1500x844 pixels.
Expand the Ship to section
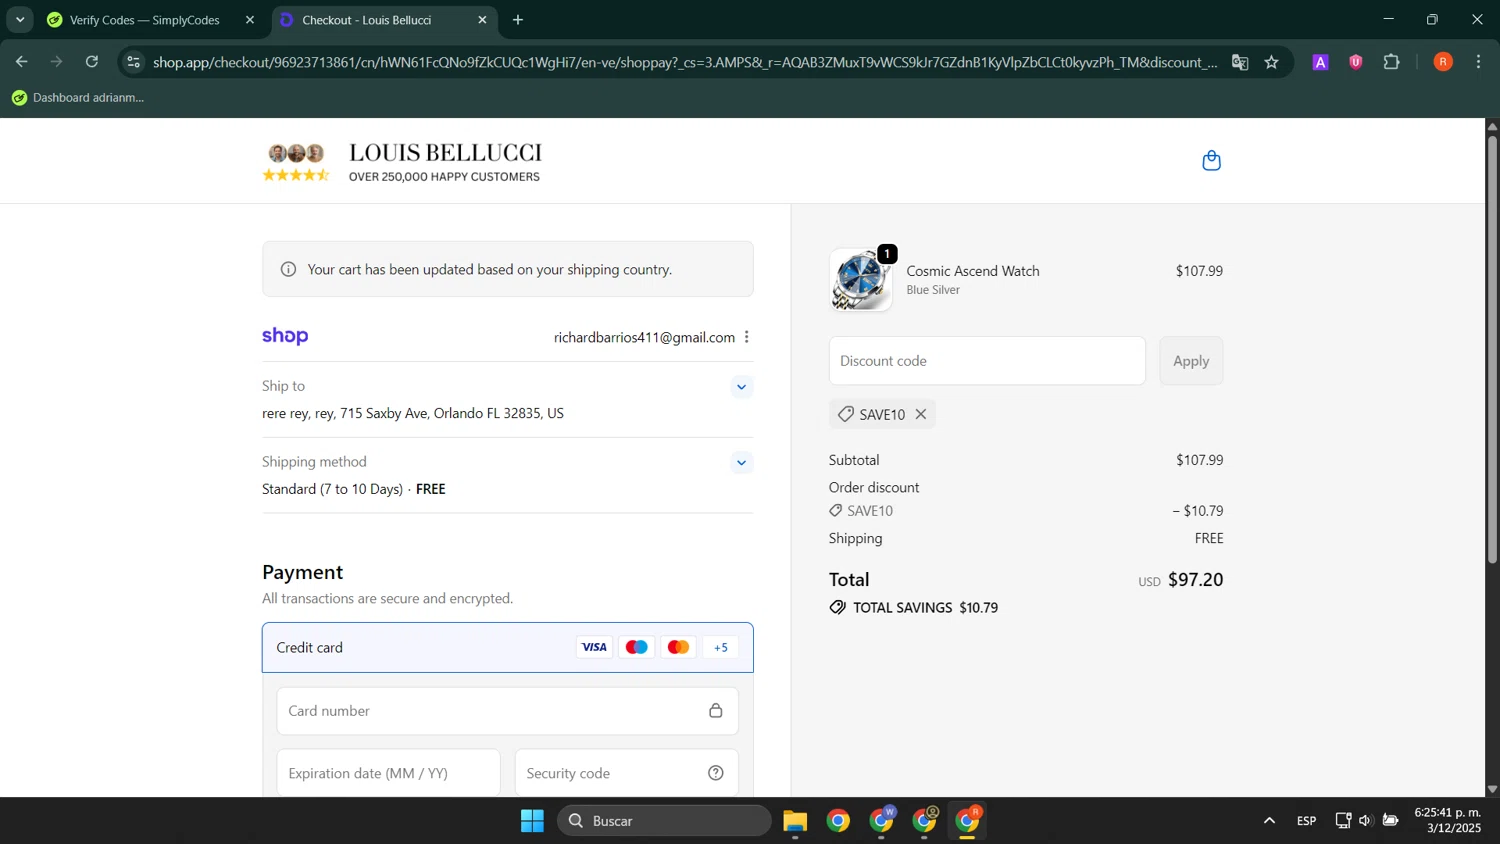pyautogui.click(x=741, y=387)
